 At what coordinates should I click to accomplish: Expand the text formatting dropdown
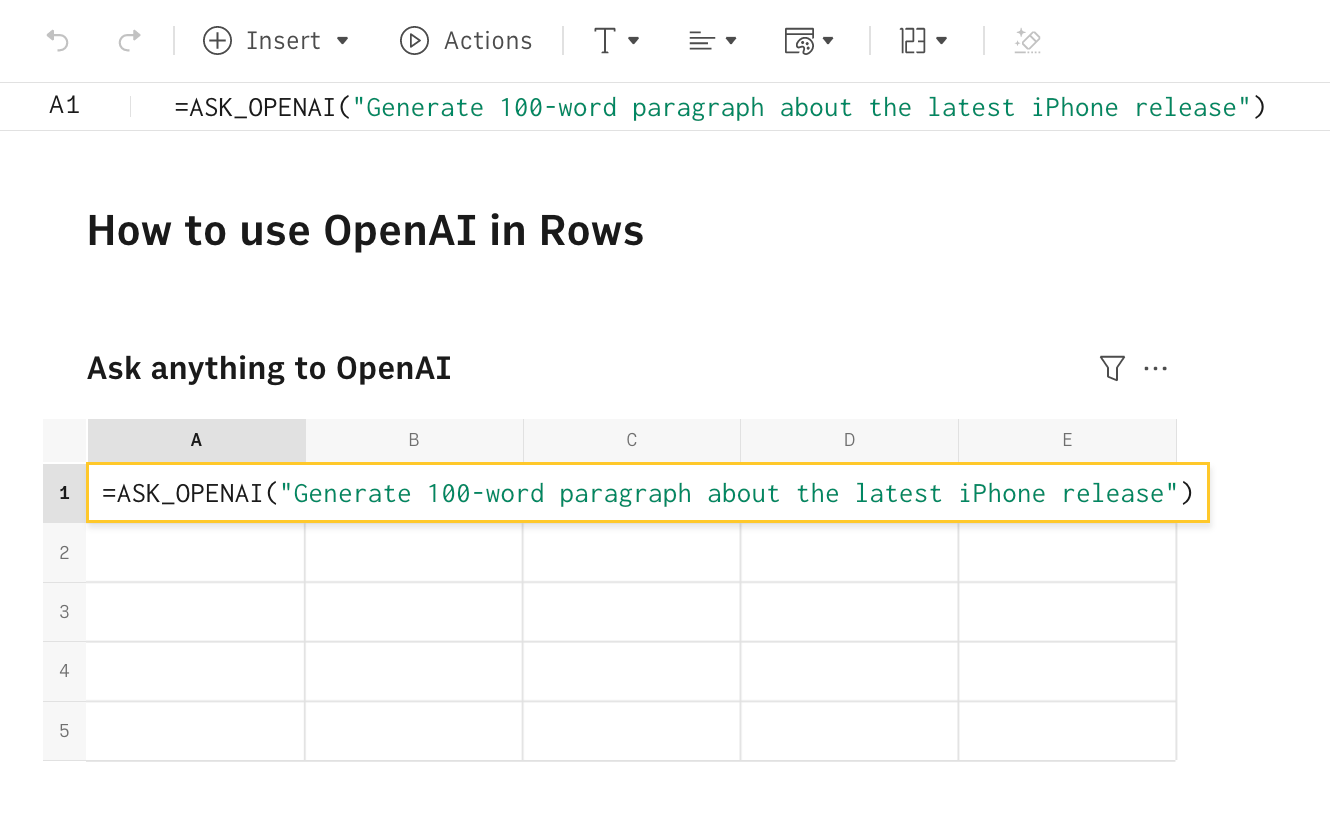(616, 41)
